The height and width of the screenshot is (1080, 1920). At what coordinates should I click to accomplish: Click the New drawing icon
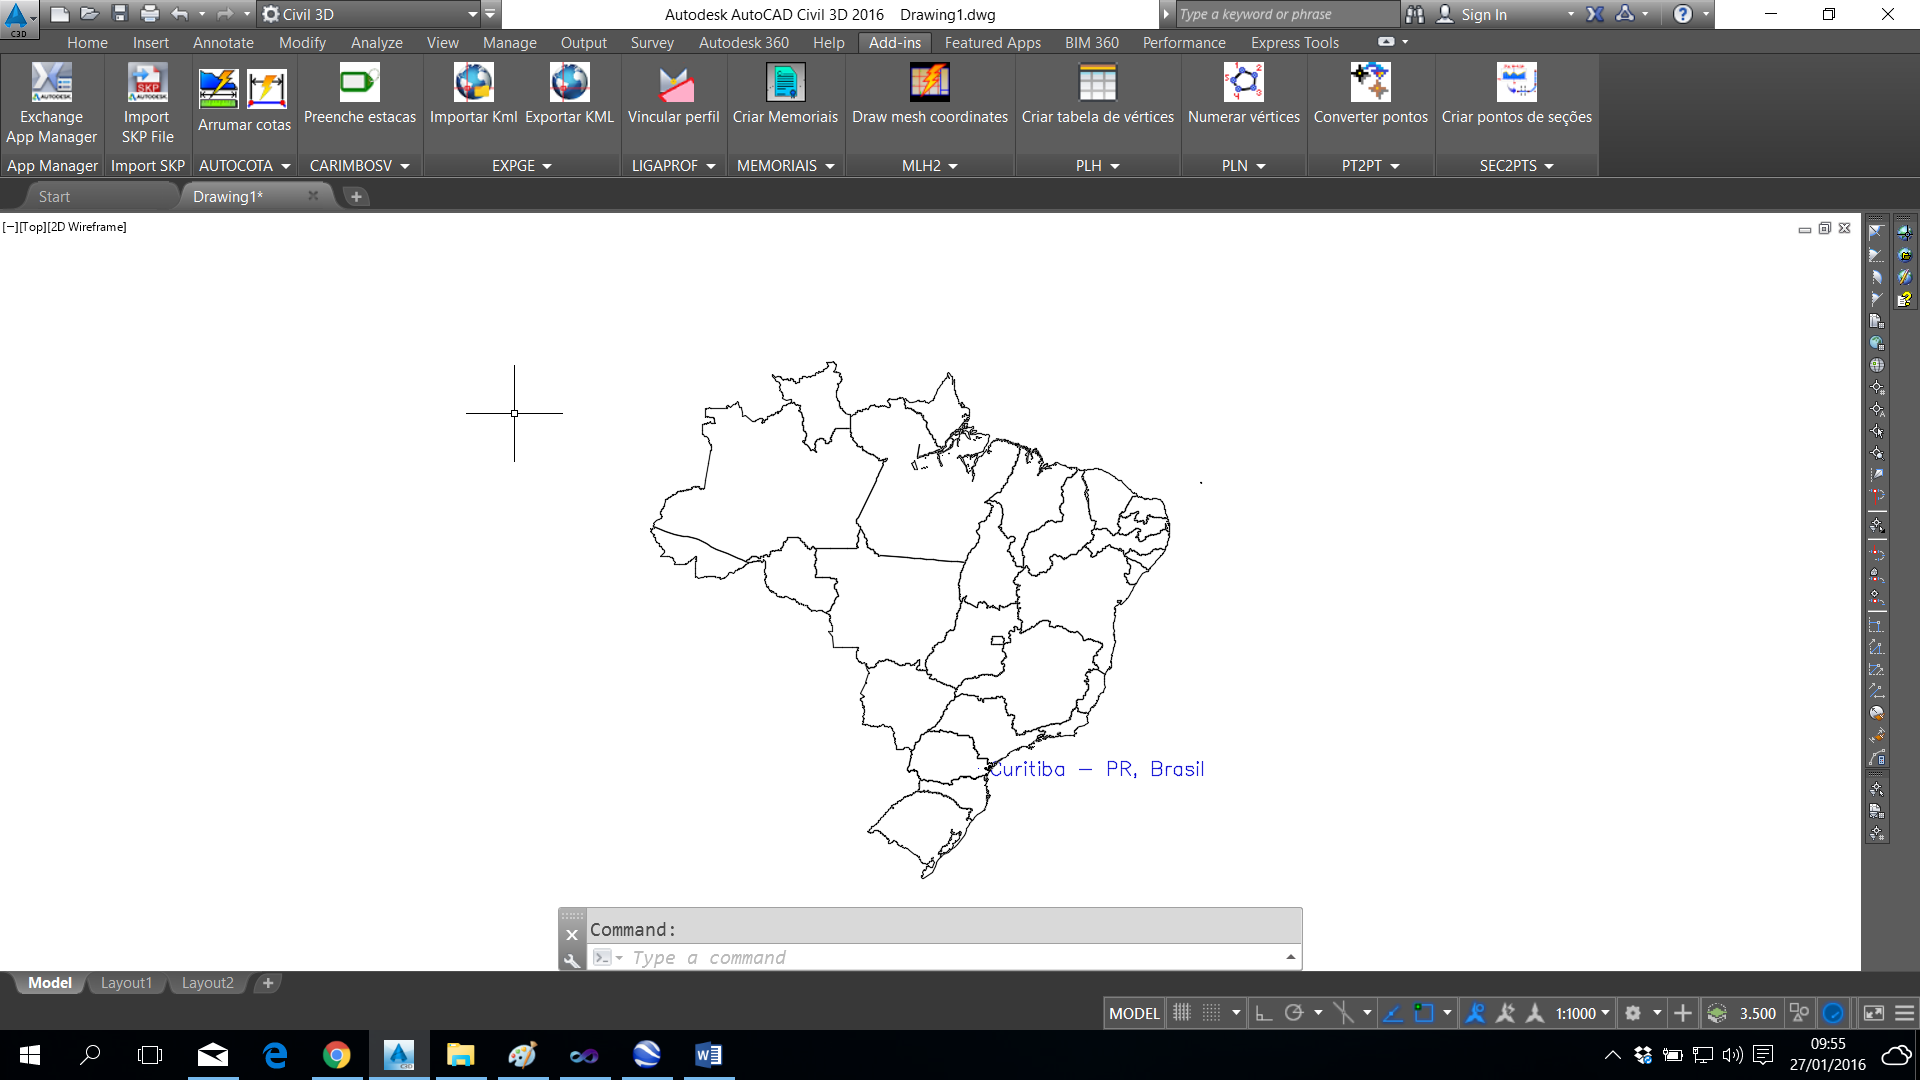(x=60, y=14)
